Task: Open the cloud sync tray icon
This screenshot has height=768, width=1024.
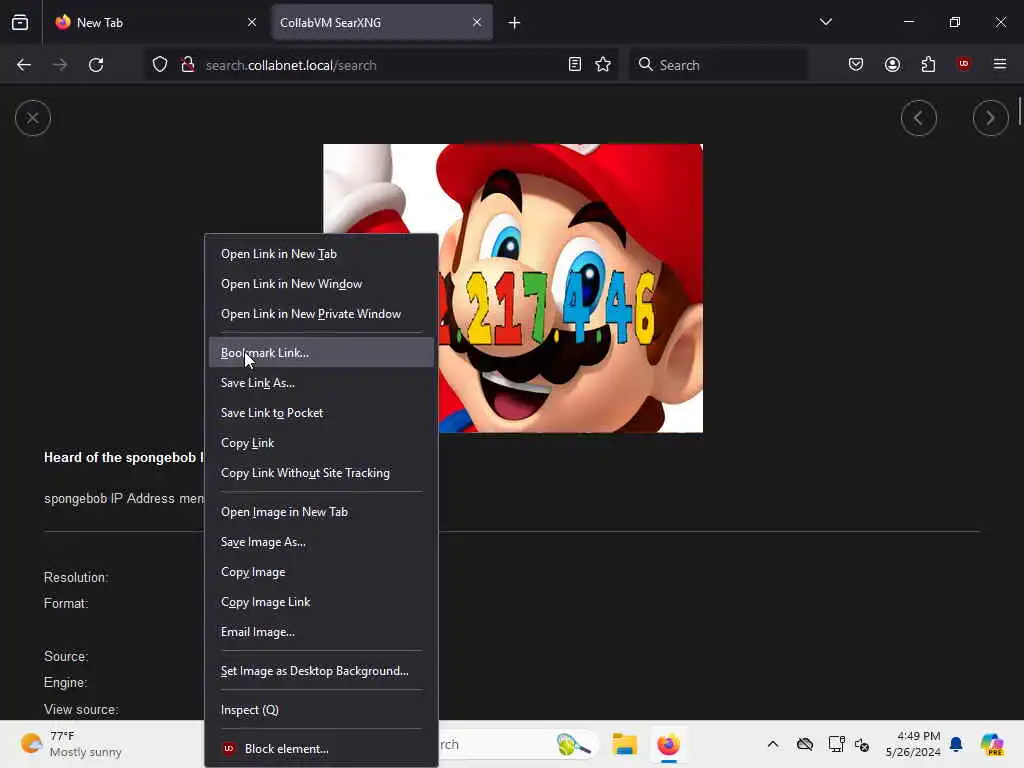Action: click(x=805, y=744)
